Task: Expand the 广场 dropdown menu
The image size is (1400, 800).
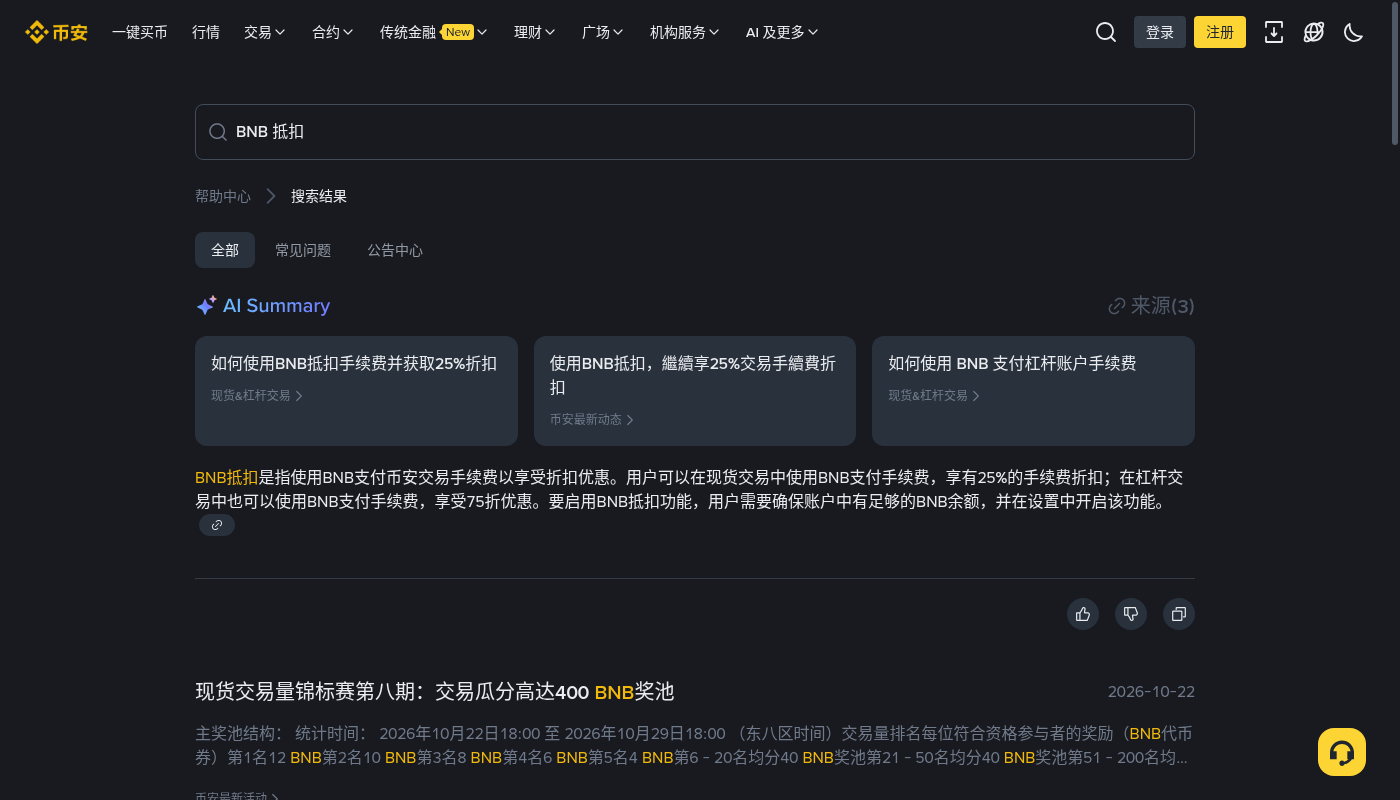Action: 603,32
